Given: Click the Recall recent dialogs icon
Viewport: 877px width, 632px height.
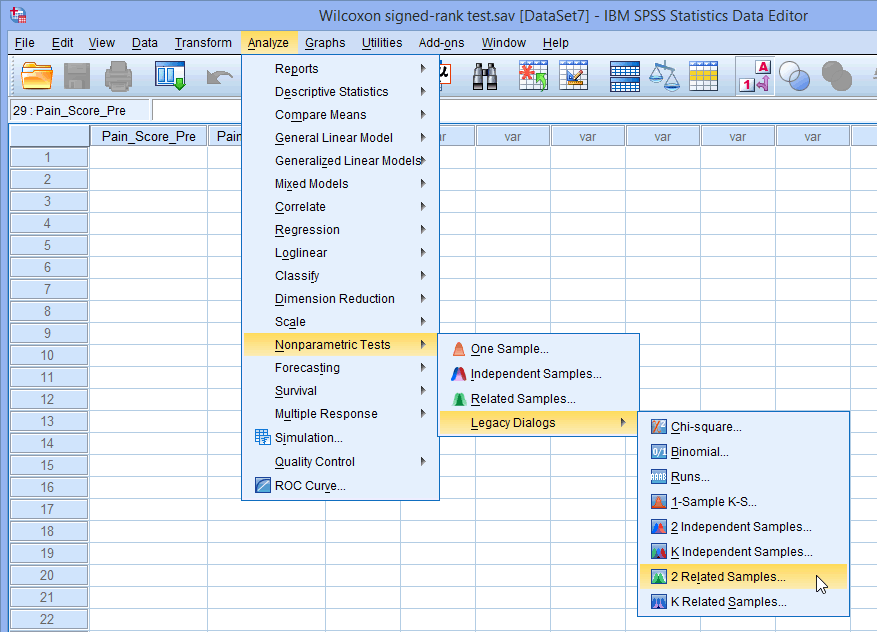Looking at the screenshot, I should tap(169, 76).
